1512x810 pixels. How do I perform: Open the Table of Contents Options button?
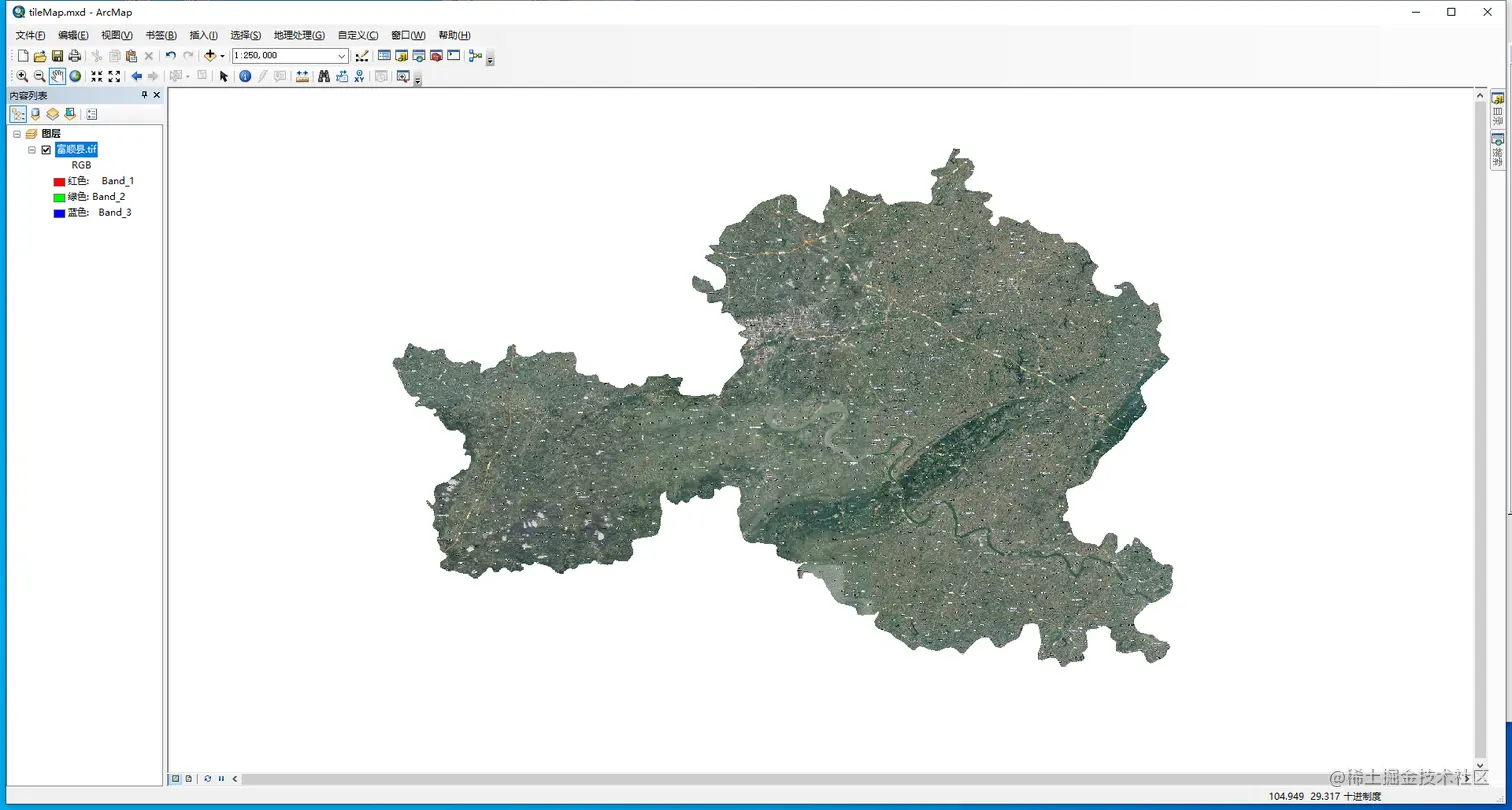[x=91, y=114]
